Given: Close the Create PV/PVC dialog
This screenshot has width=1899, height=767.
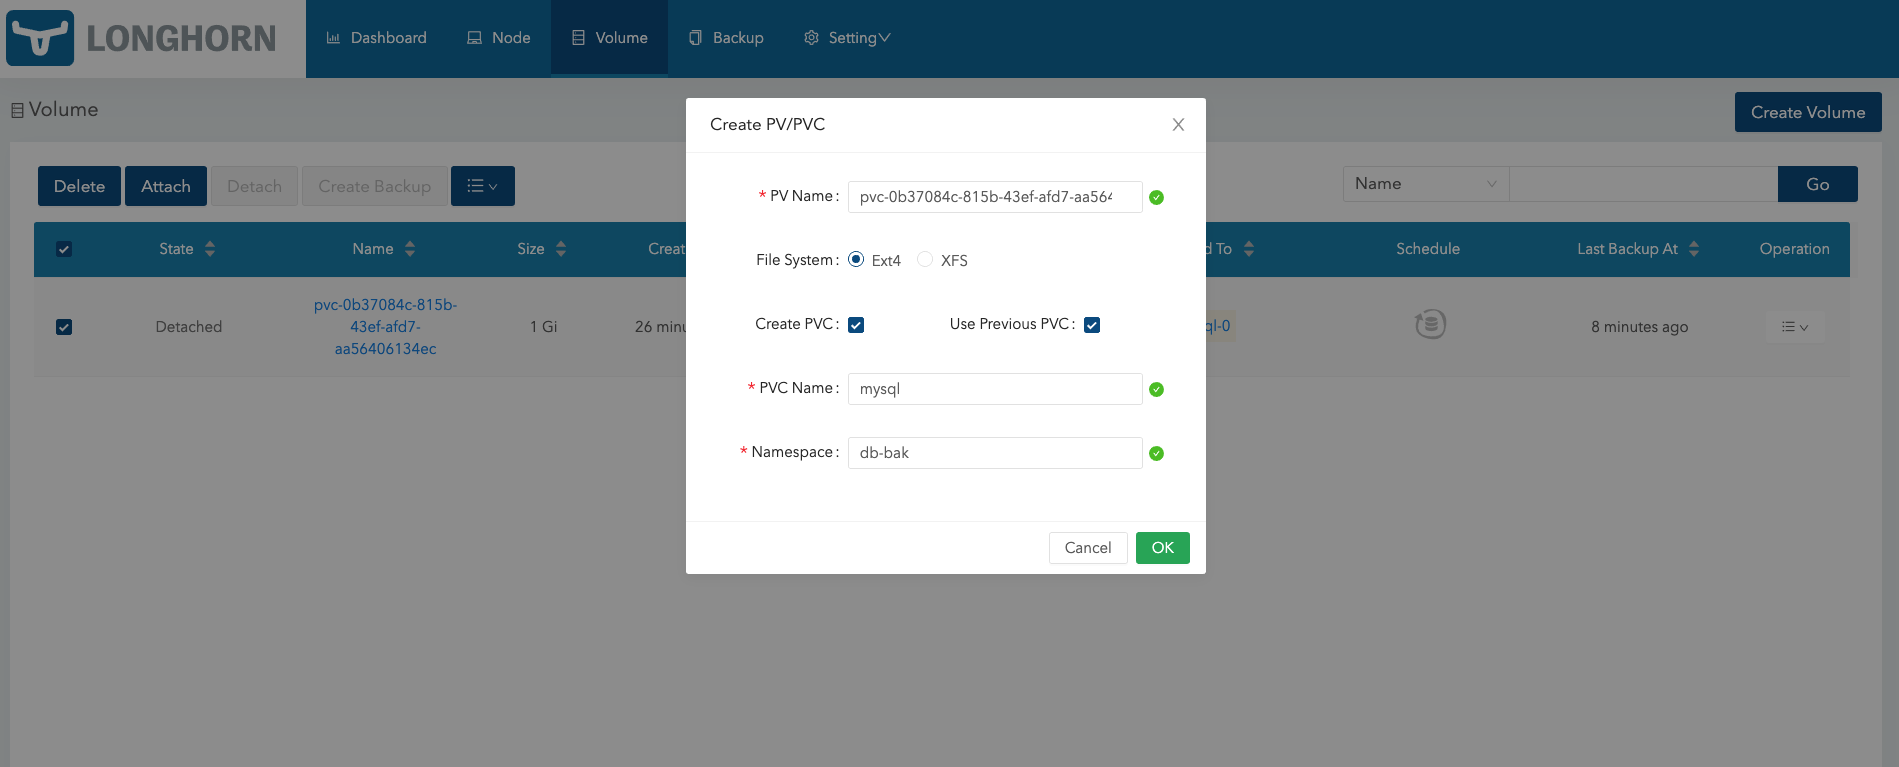Looking at the screenshot, I should 1178,125.
